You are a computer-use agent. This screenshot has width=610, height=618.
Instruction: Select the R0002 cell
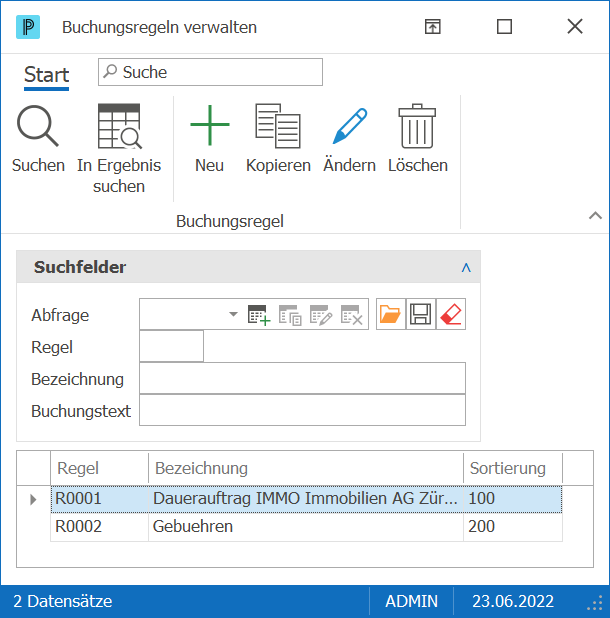(x=100, y=527)
